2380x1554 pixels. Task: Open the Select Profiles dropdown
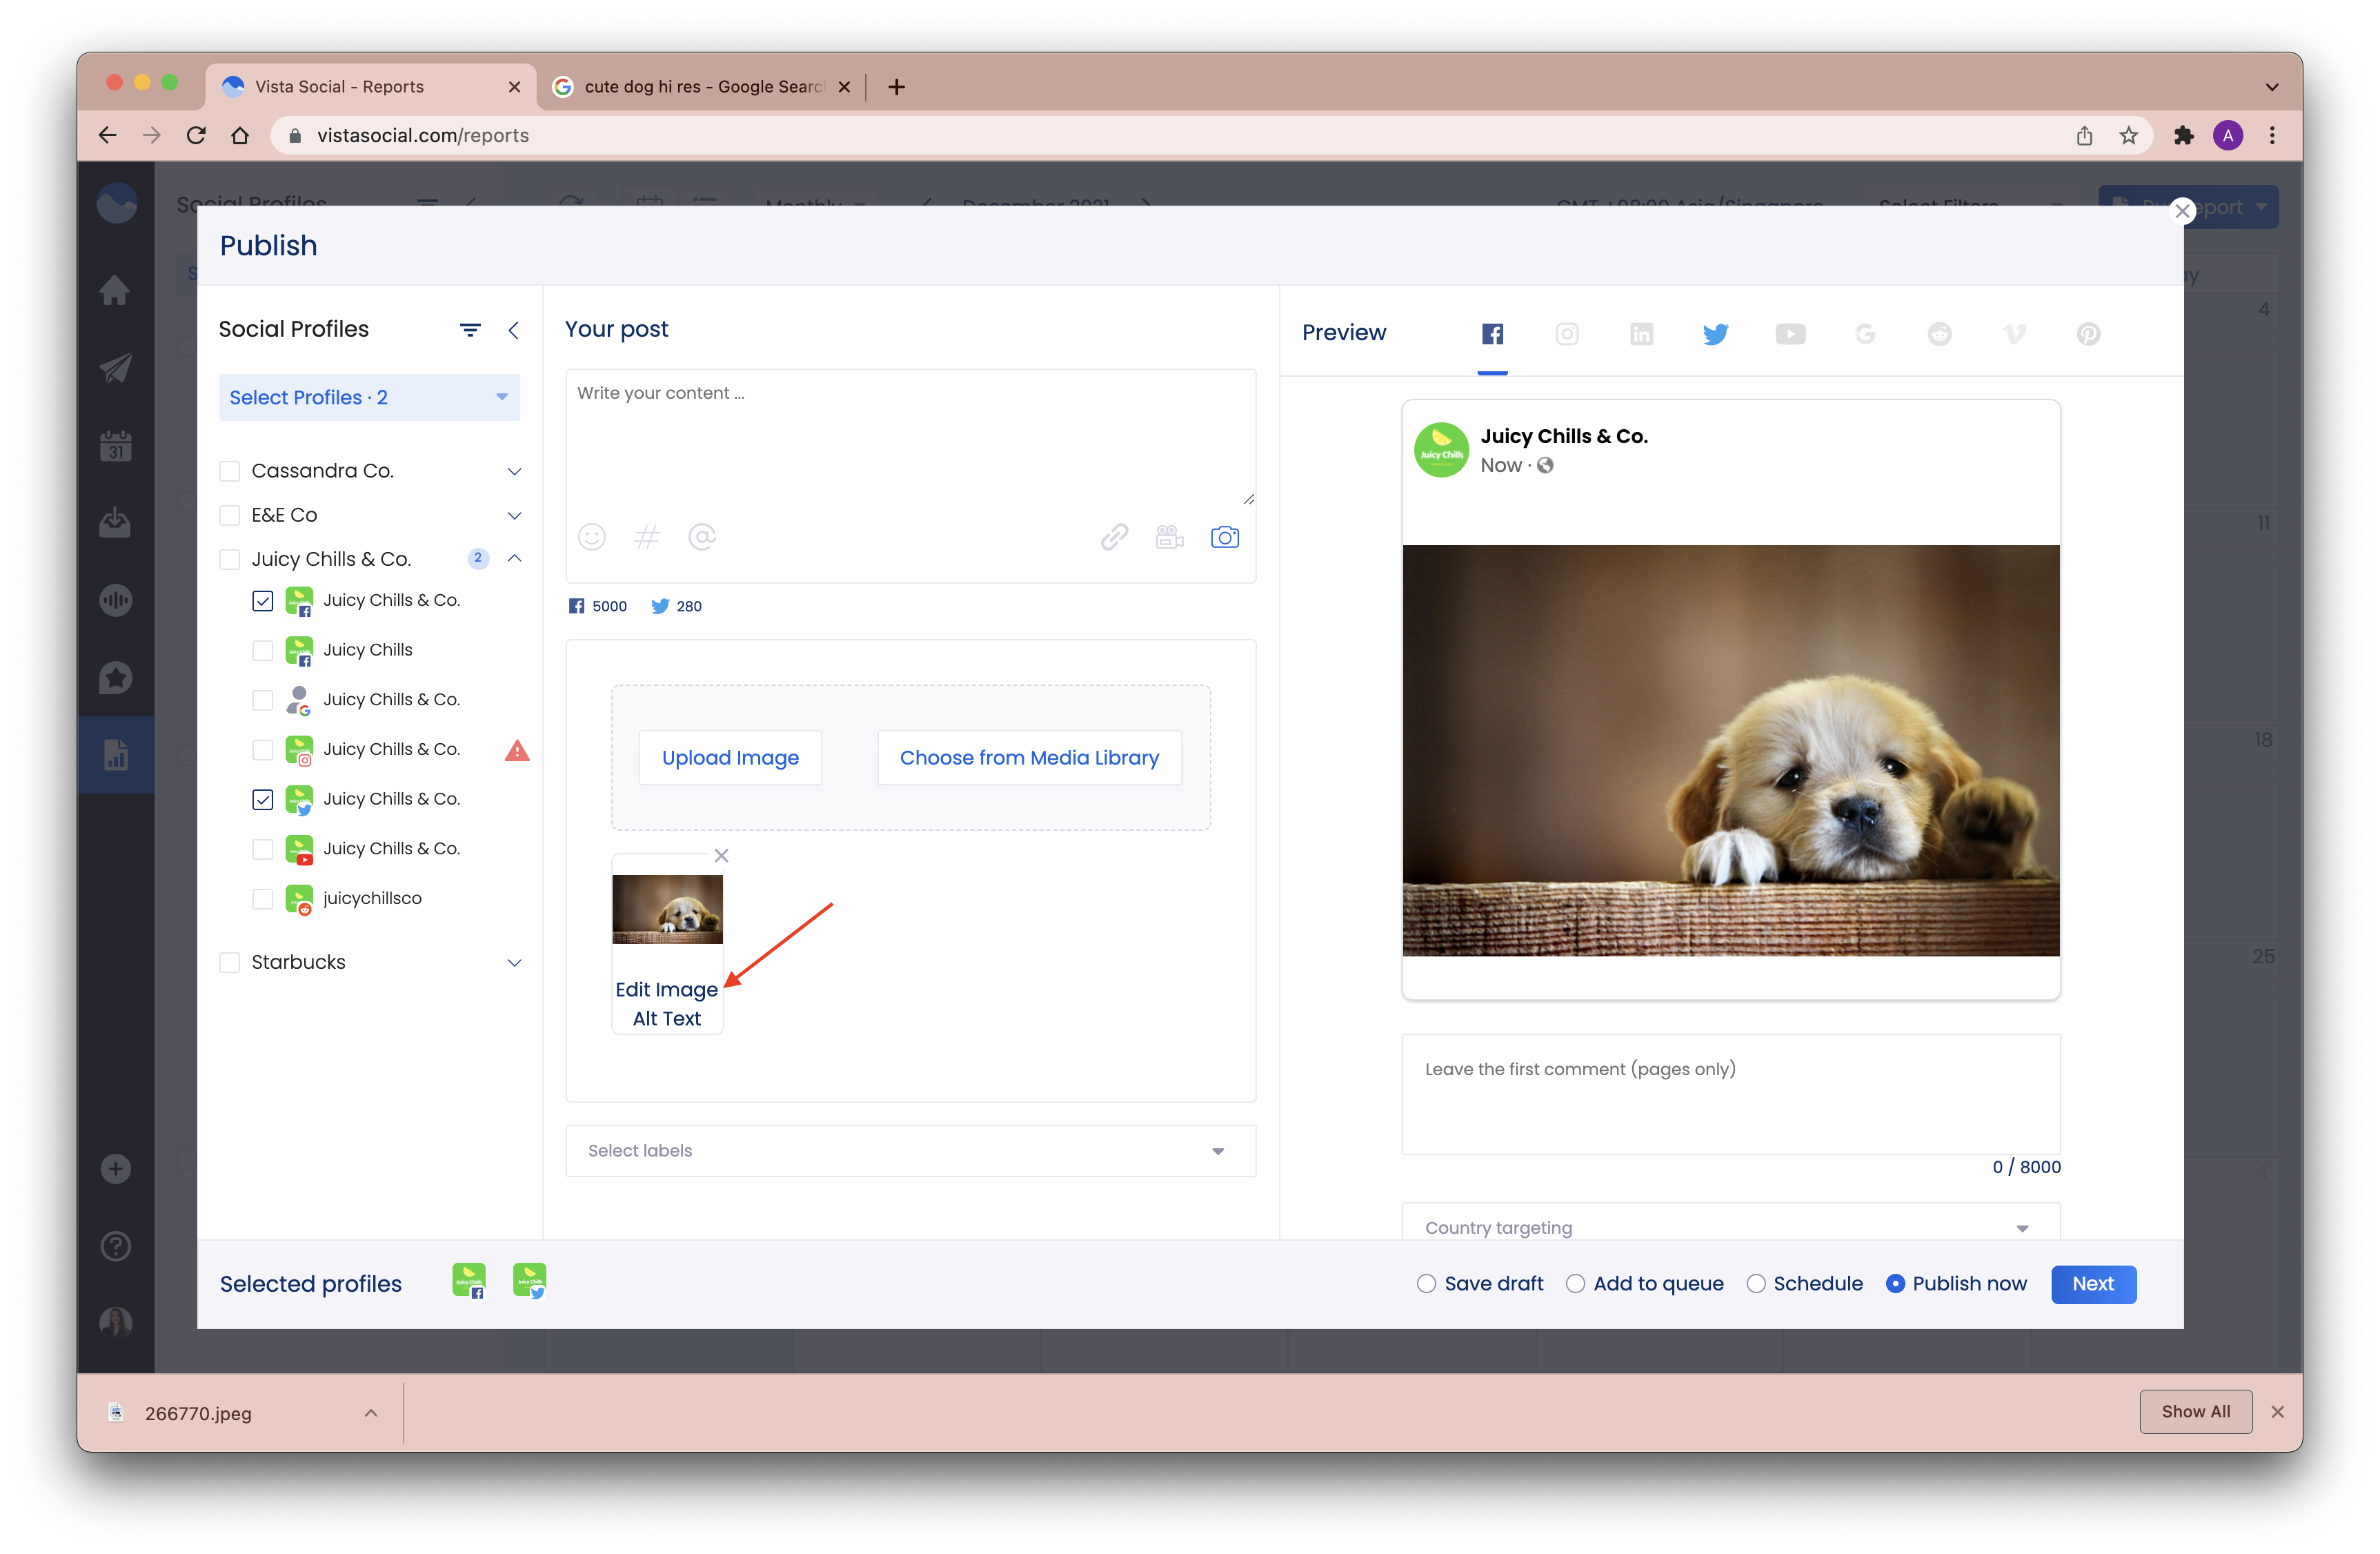tap(369, 398)
